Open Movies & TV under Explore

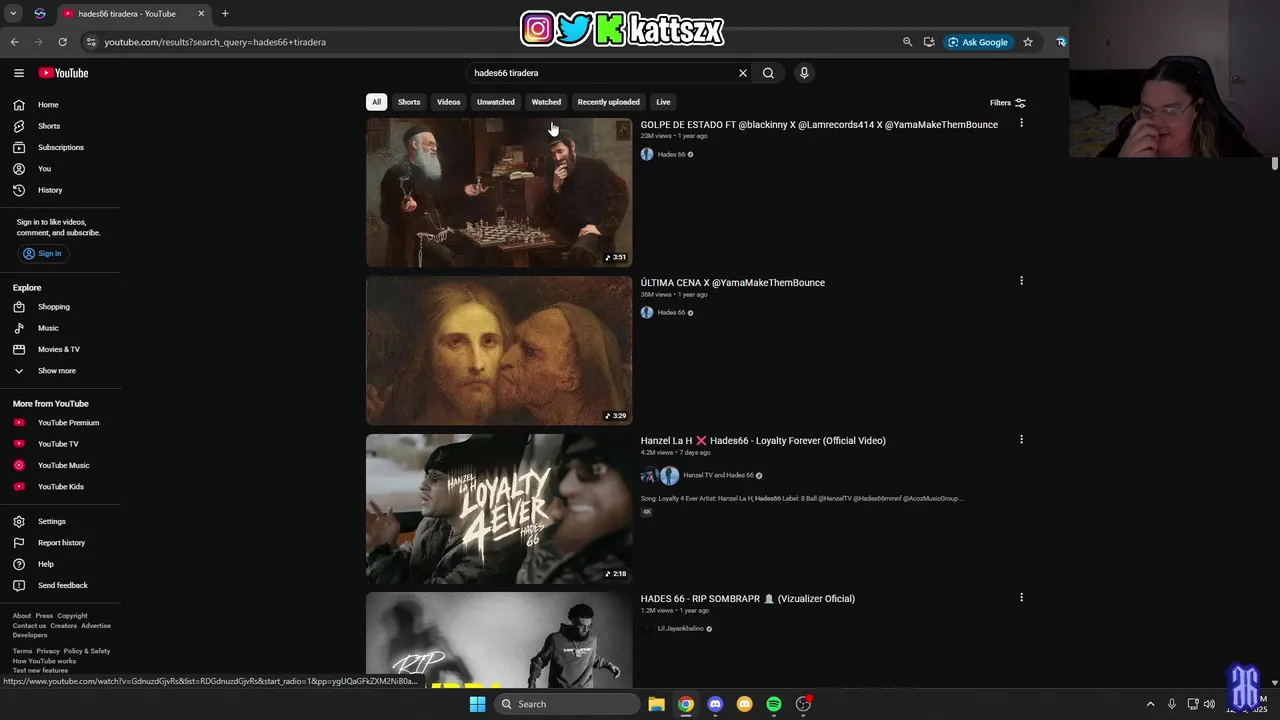point(60,349)
